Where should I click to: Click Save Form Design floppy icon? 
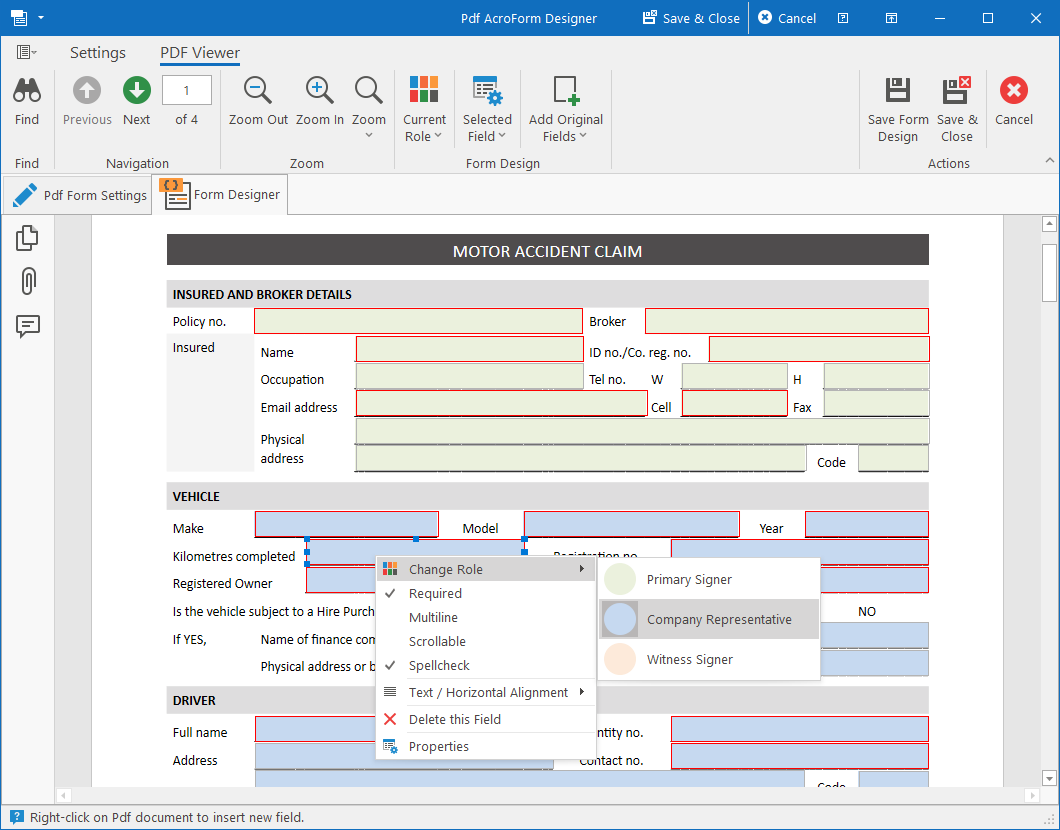point(898,91)
